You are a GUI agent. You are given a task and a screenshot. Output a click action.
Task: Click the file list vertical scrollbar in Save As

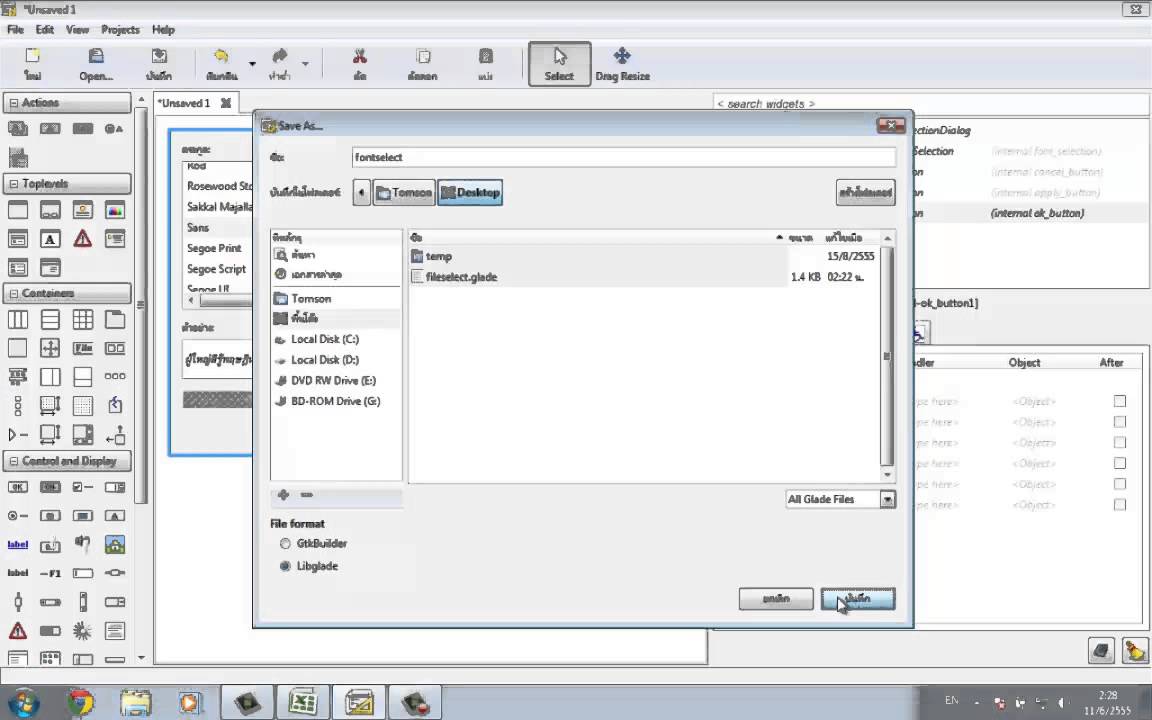click(x=887, y=356)
